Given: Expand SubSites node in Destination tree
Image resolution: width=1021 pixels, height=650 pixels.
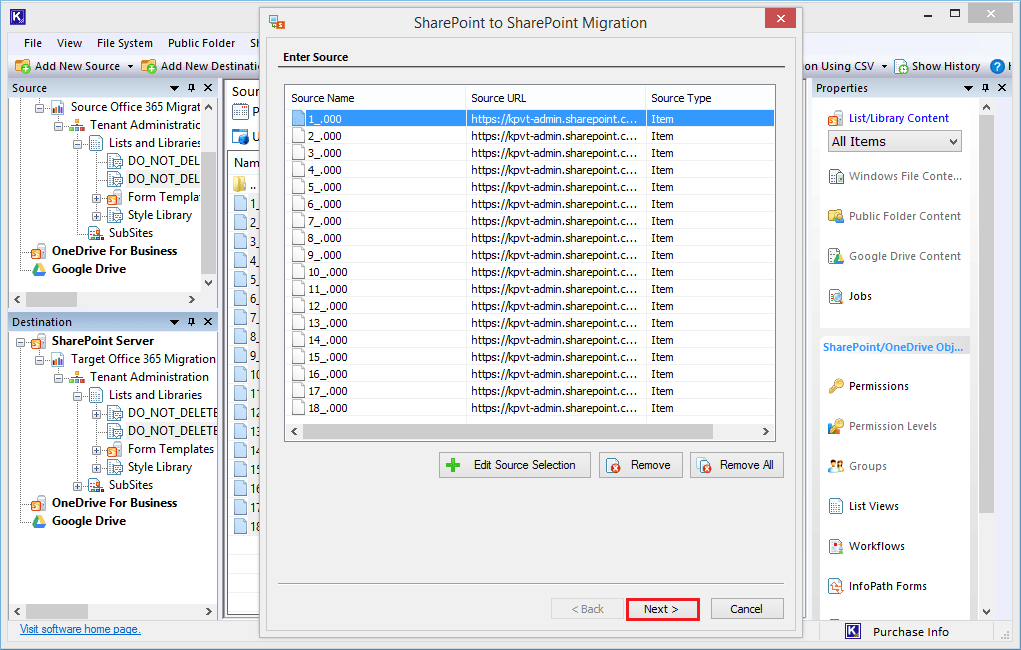Looking at the screenshot, I should point(77,486).
